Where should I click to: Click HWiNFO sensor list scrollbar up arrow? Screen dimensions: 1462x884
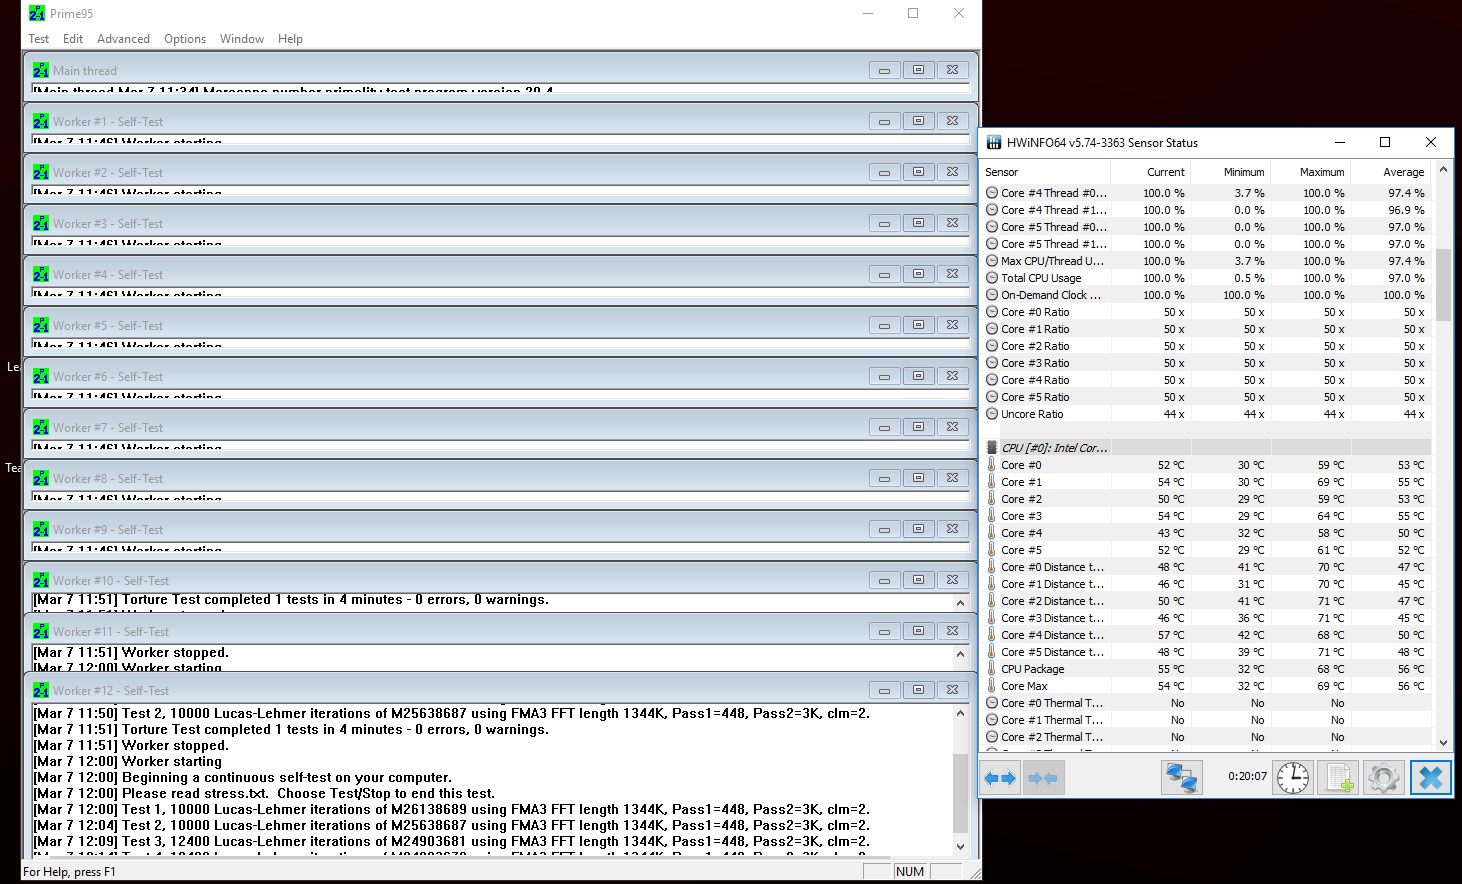tap(1443, 170)
